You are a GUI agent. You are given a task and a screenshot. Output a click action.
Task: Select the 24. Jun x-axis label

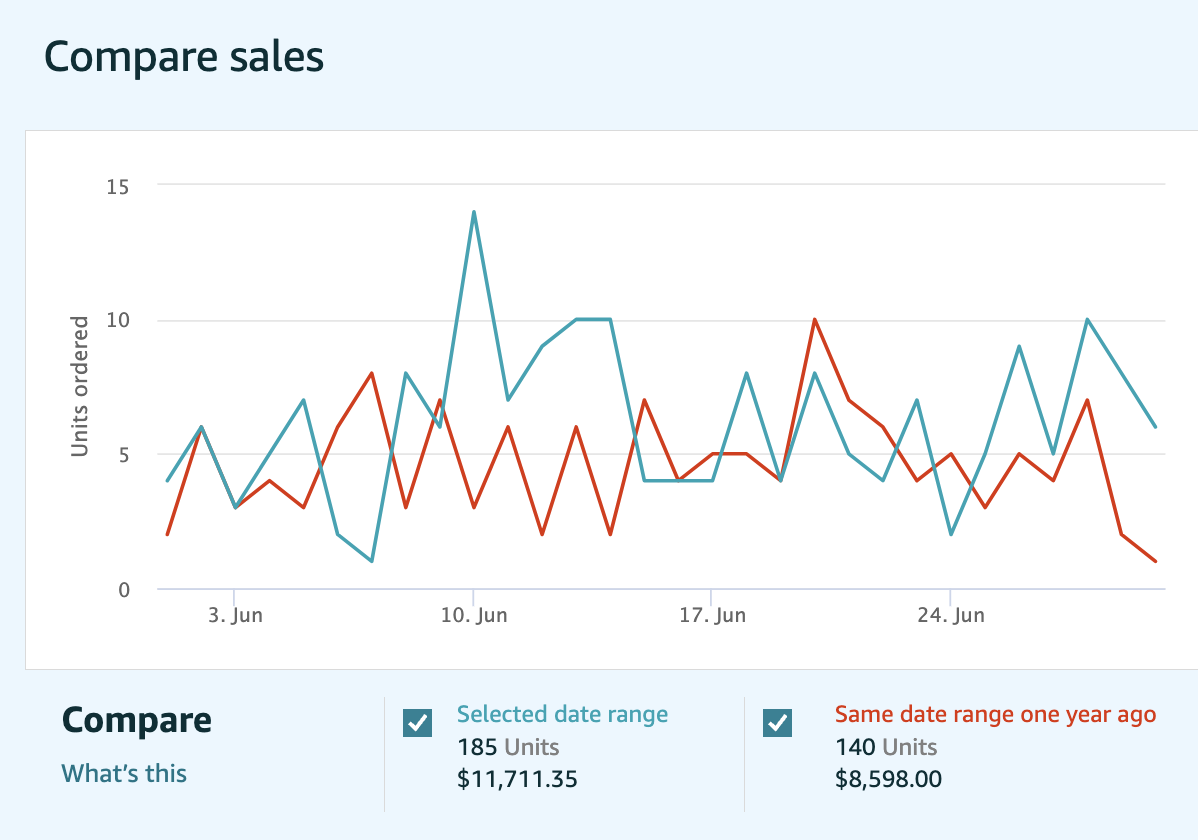951,615
